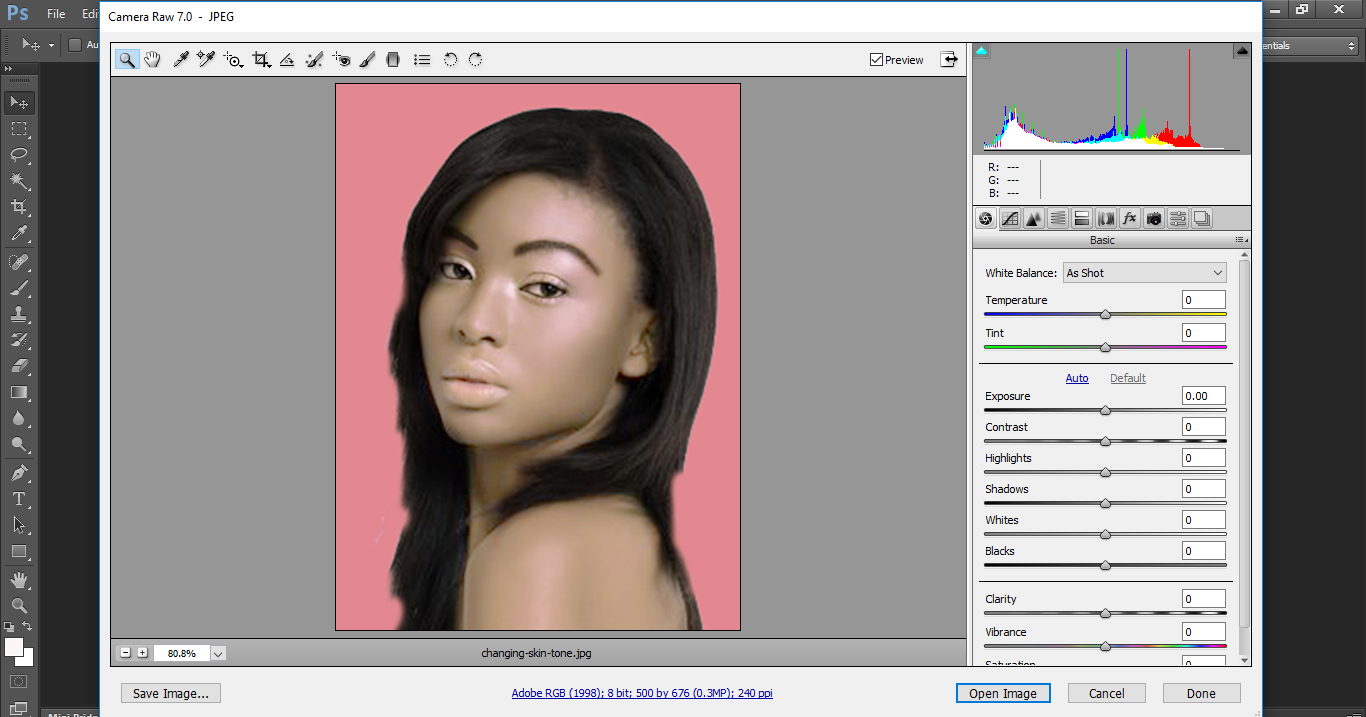Click the Shadows slider handle
The image size is (1366, 717).
pos(1105,503)
